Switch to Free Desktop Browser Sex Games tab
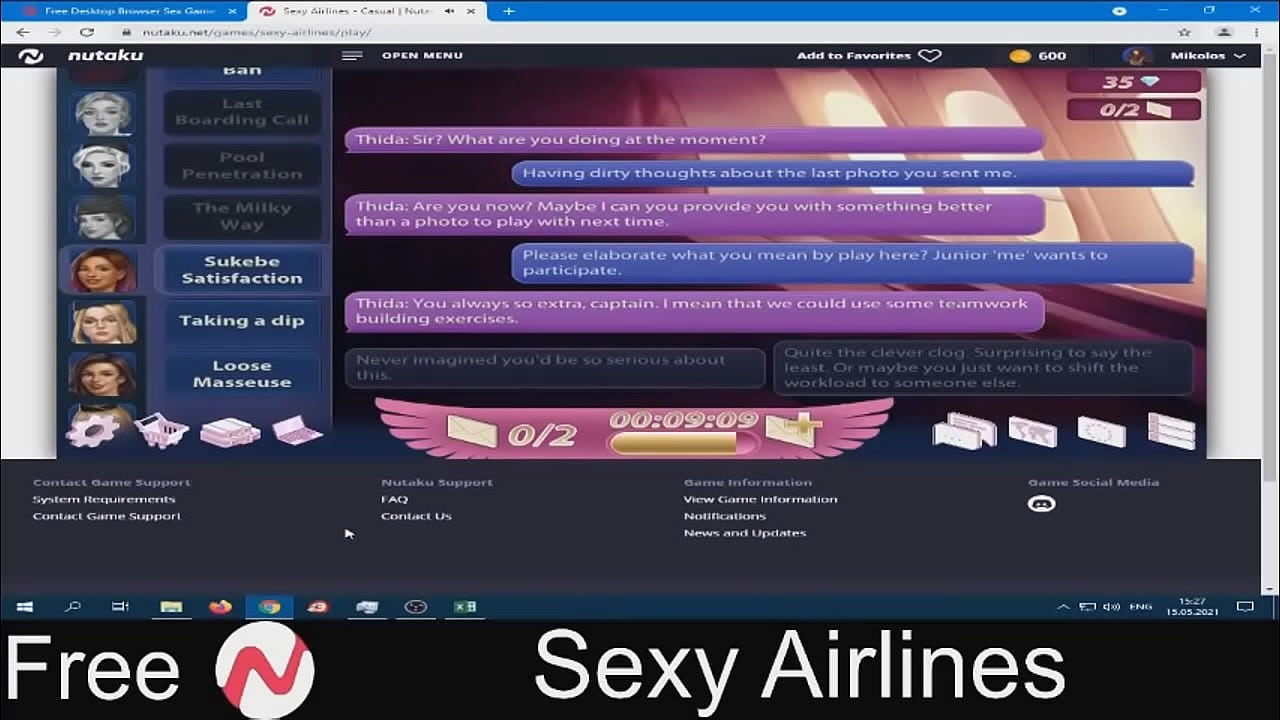The width and height of the screenshot is (1280, 720). coord(130,11)
